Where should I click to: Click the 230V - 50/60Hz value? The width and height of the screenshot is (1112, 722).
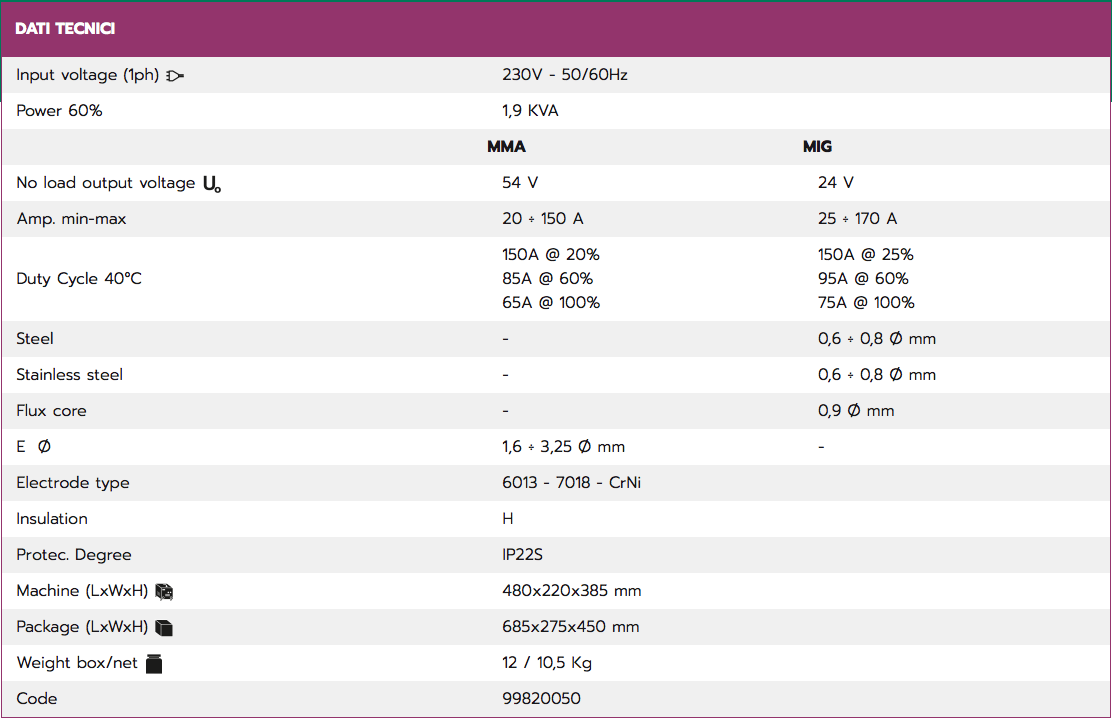pyautogui.click(x=565, y=74)
